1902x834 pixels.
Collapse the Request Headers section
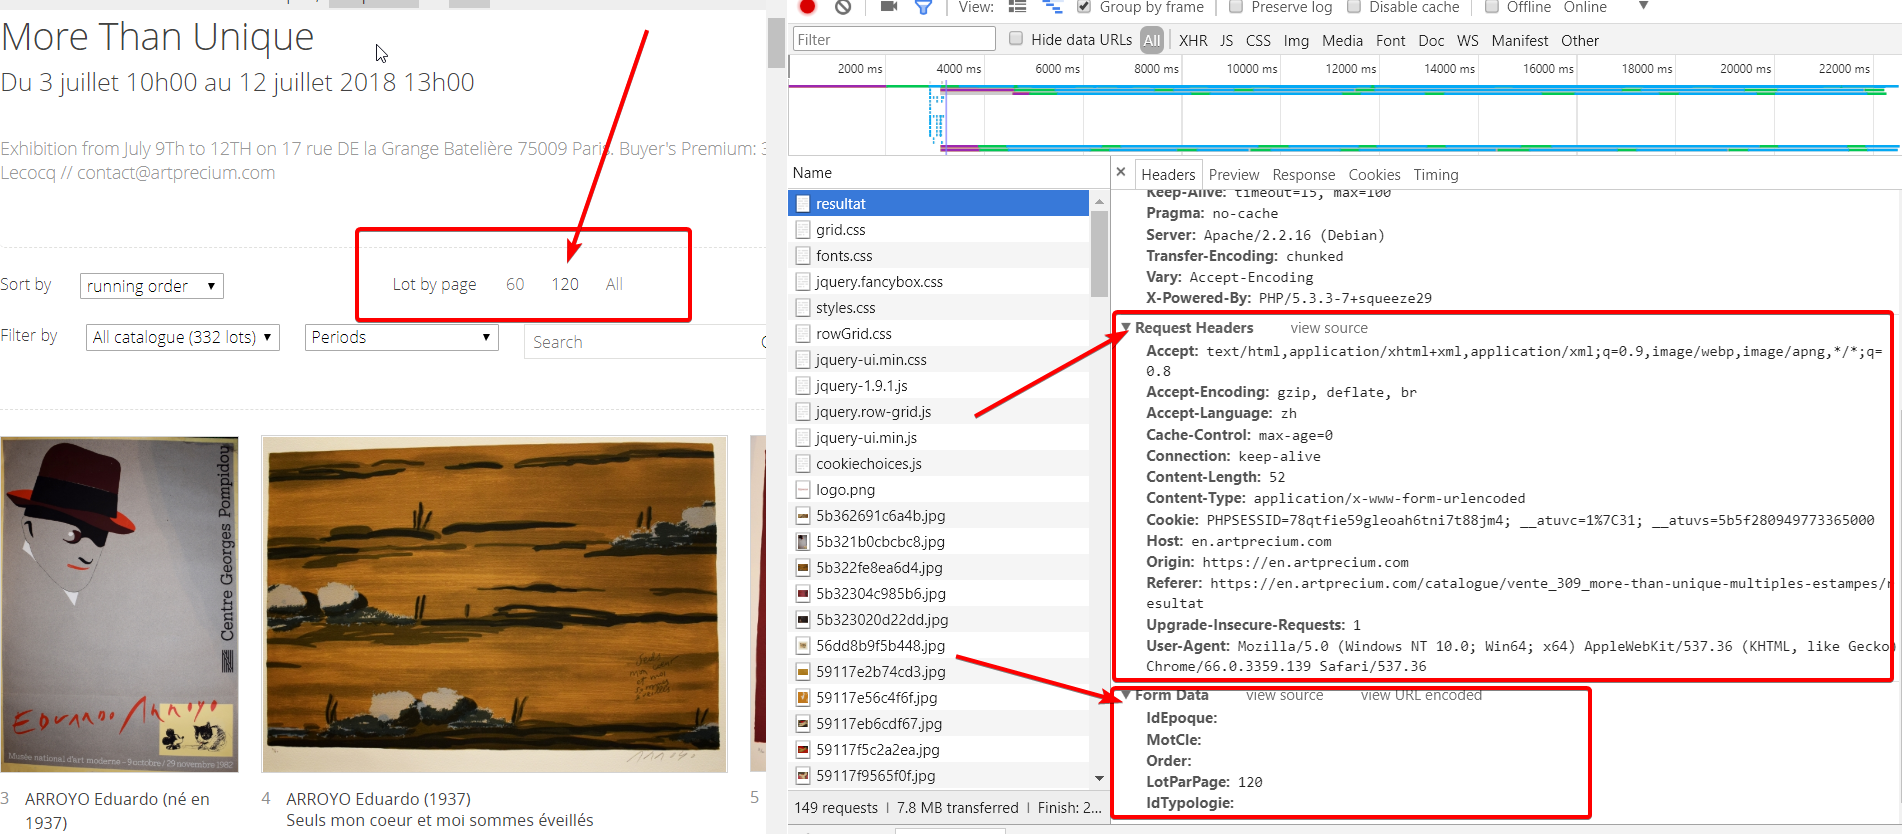1126,328
